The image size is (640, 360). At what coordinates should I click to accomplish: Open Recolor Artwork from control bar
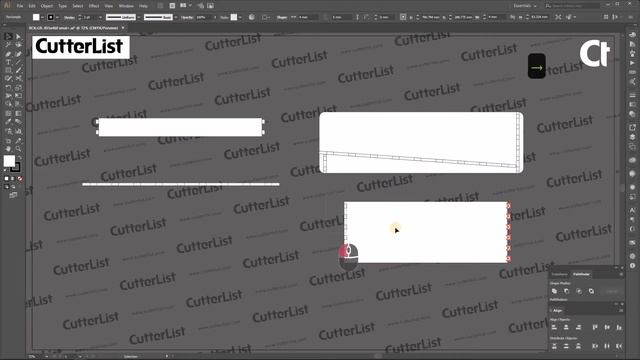click(x=251, y=17)
